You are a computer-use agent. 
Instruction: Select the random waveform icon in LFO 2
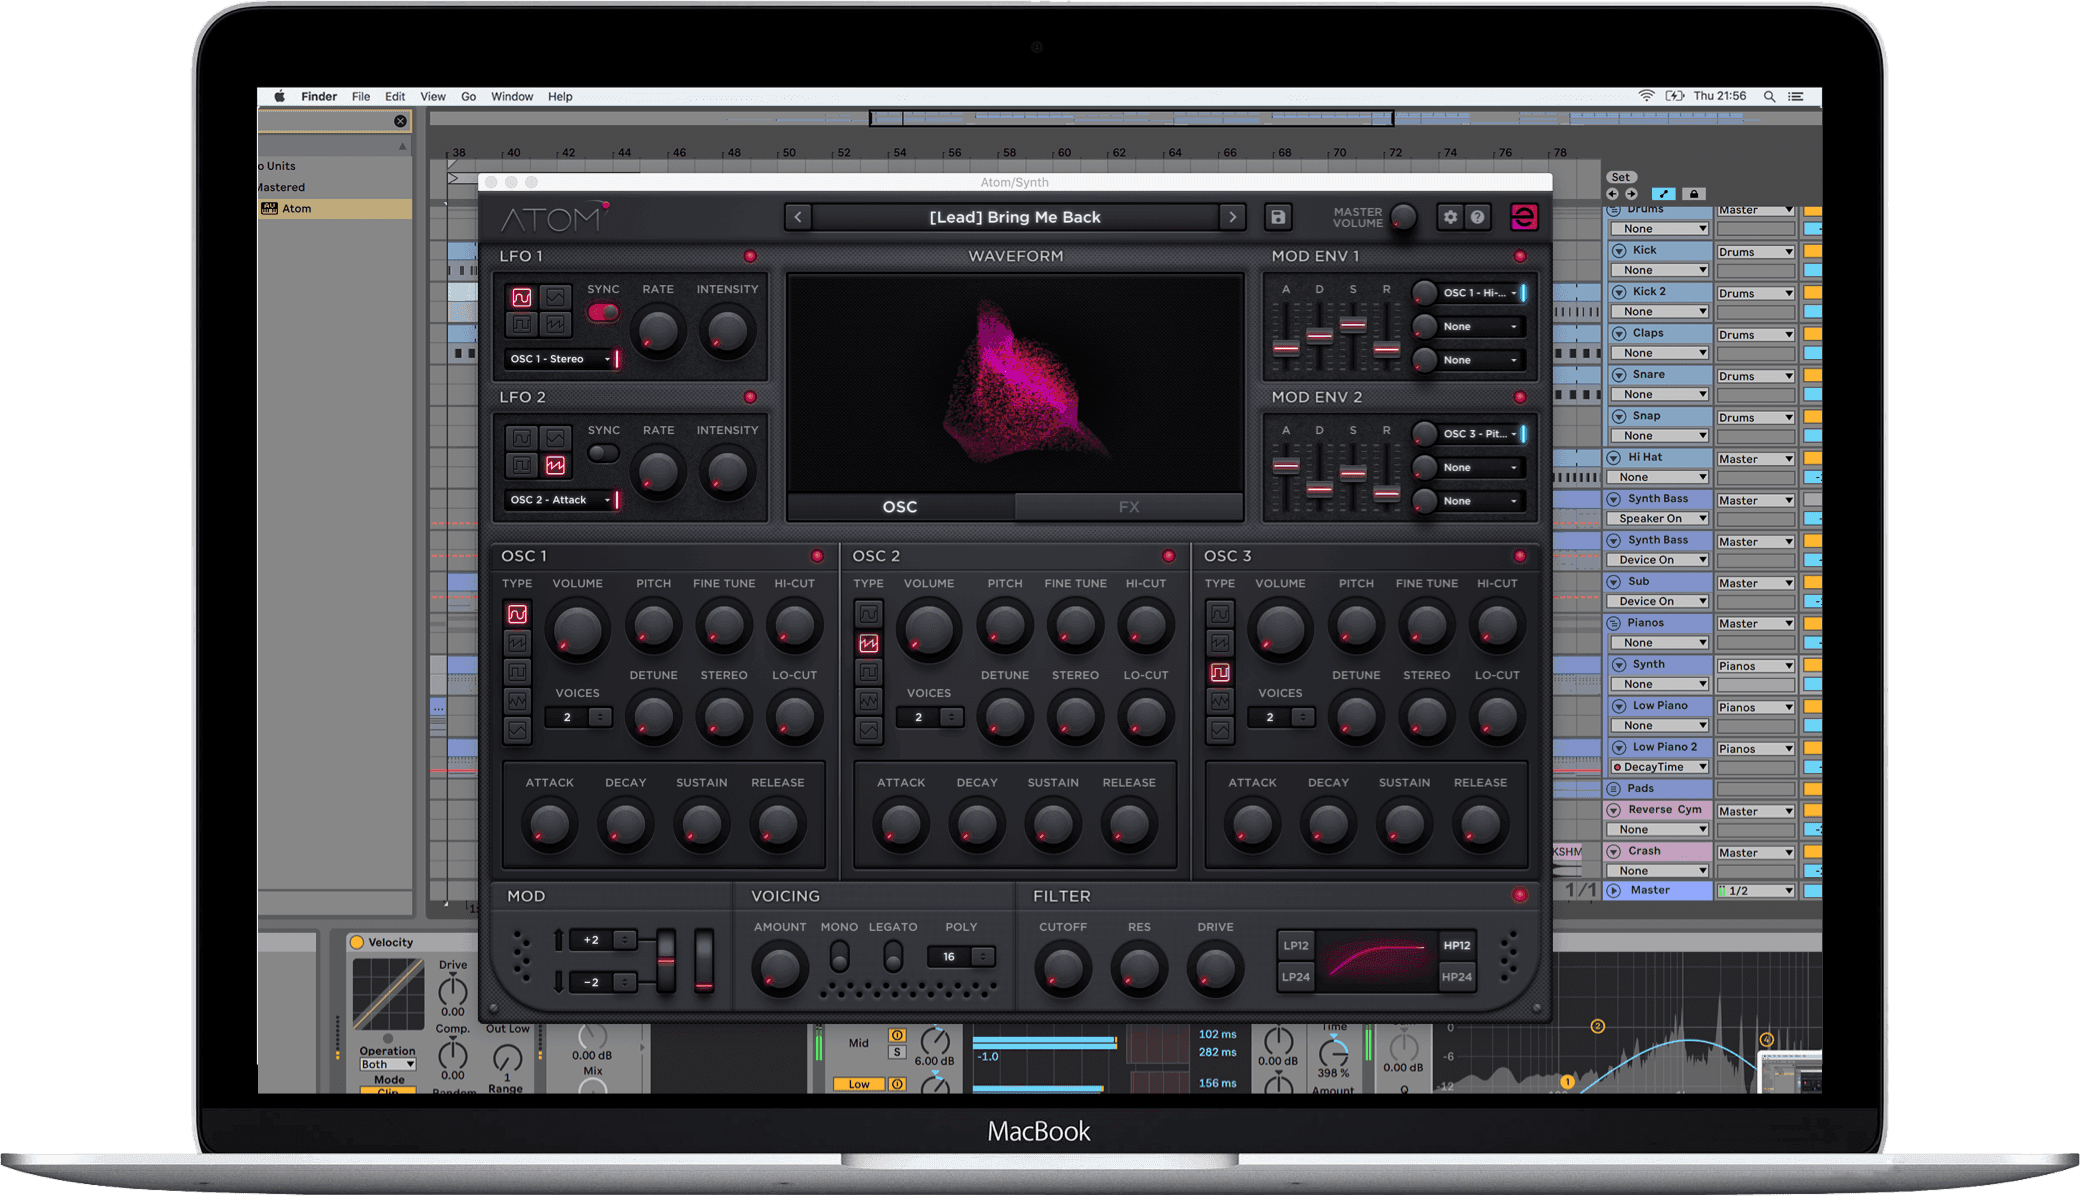click(x=557, y=466)
